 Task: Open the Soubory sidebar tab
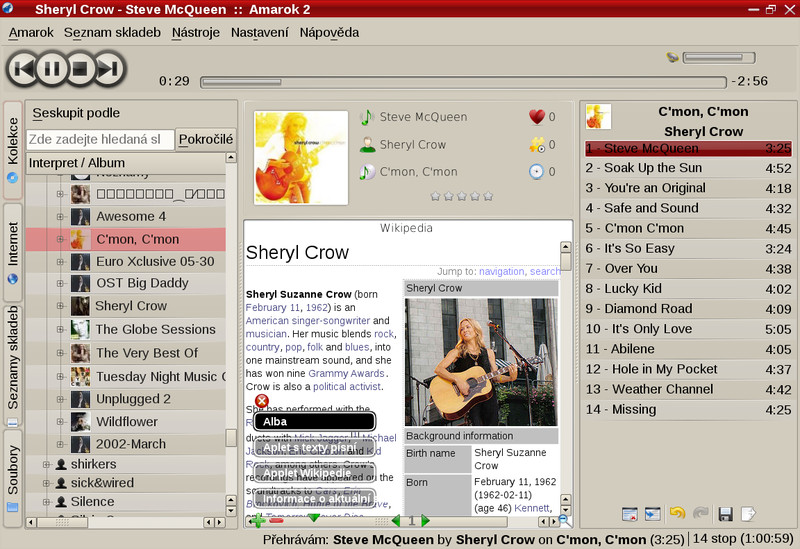[13, 479]
